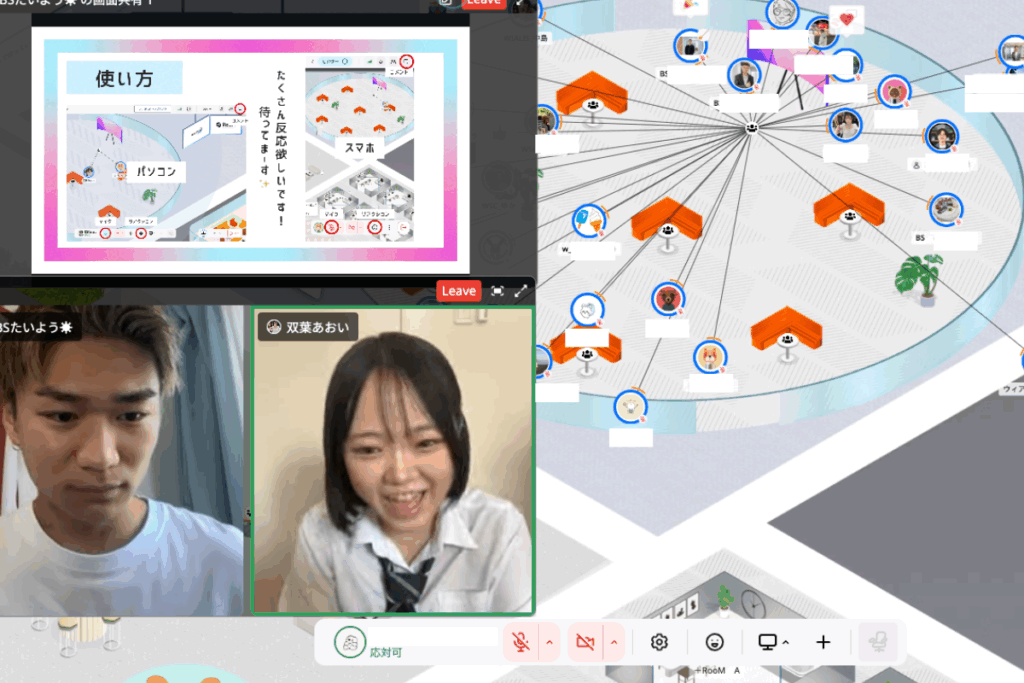Click the away chair icon

pyautogui.click(x=878, y=643)
